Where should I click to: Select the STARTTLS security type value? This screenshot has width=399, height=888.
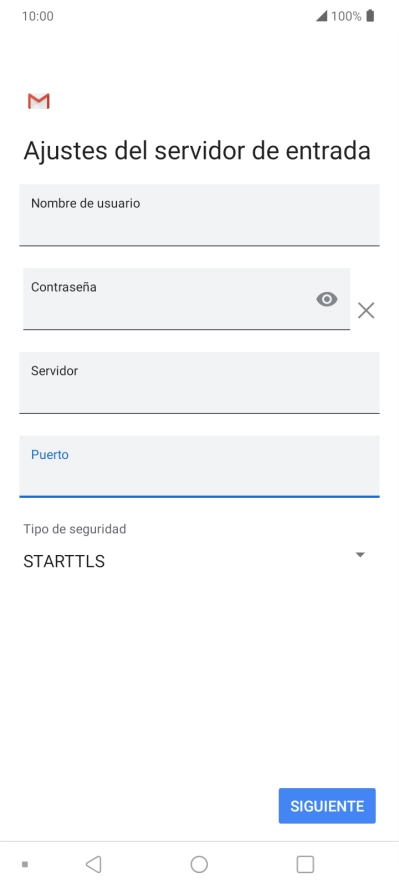click(x=64, y=561)
